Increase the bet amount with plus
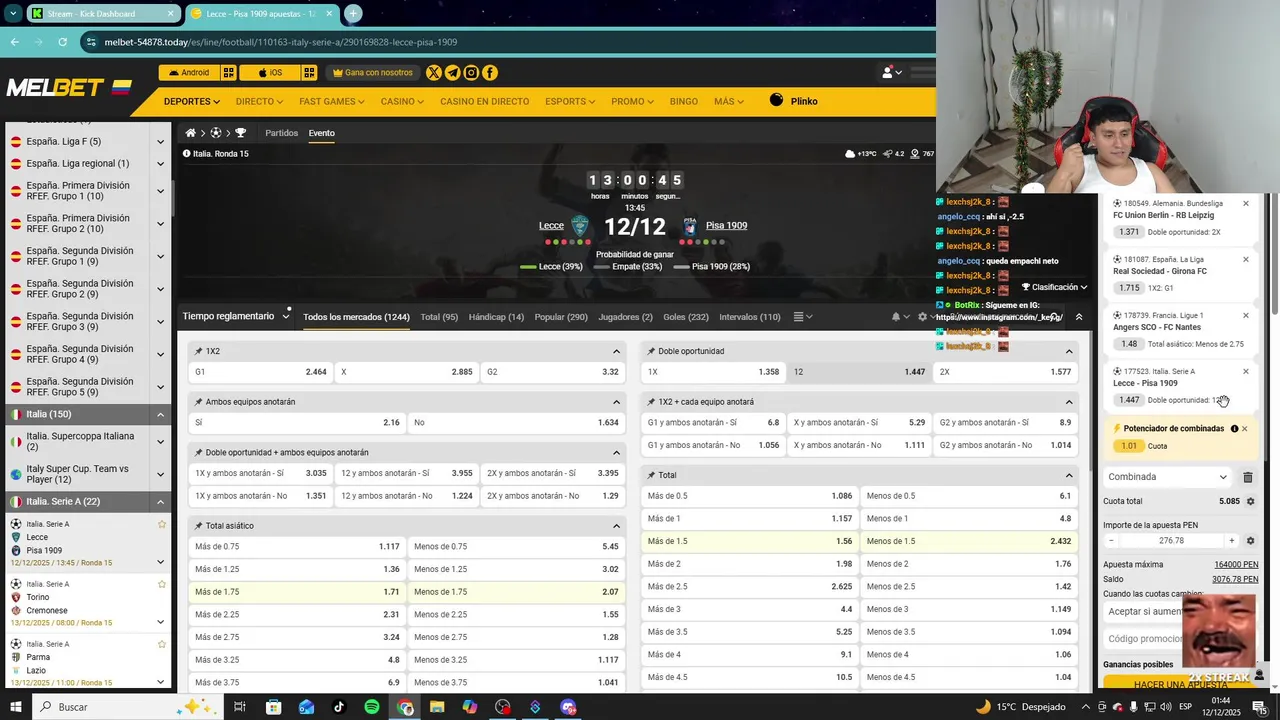 click(1231, 541)
